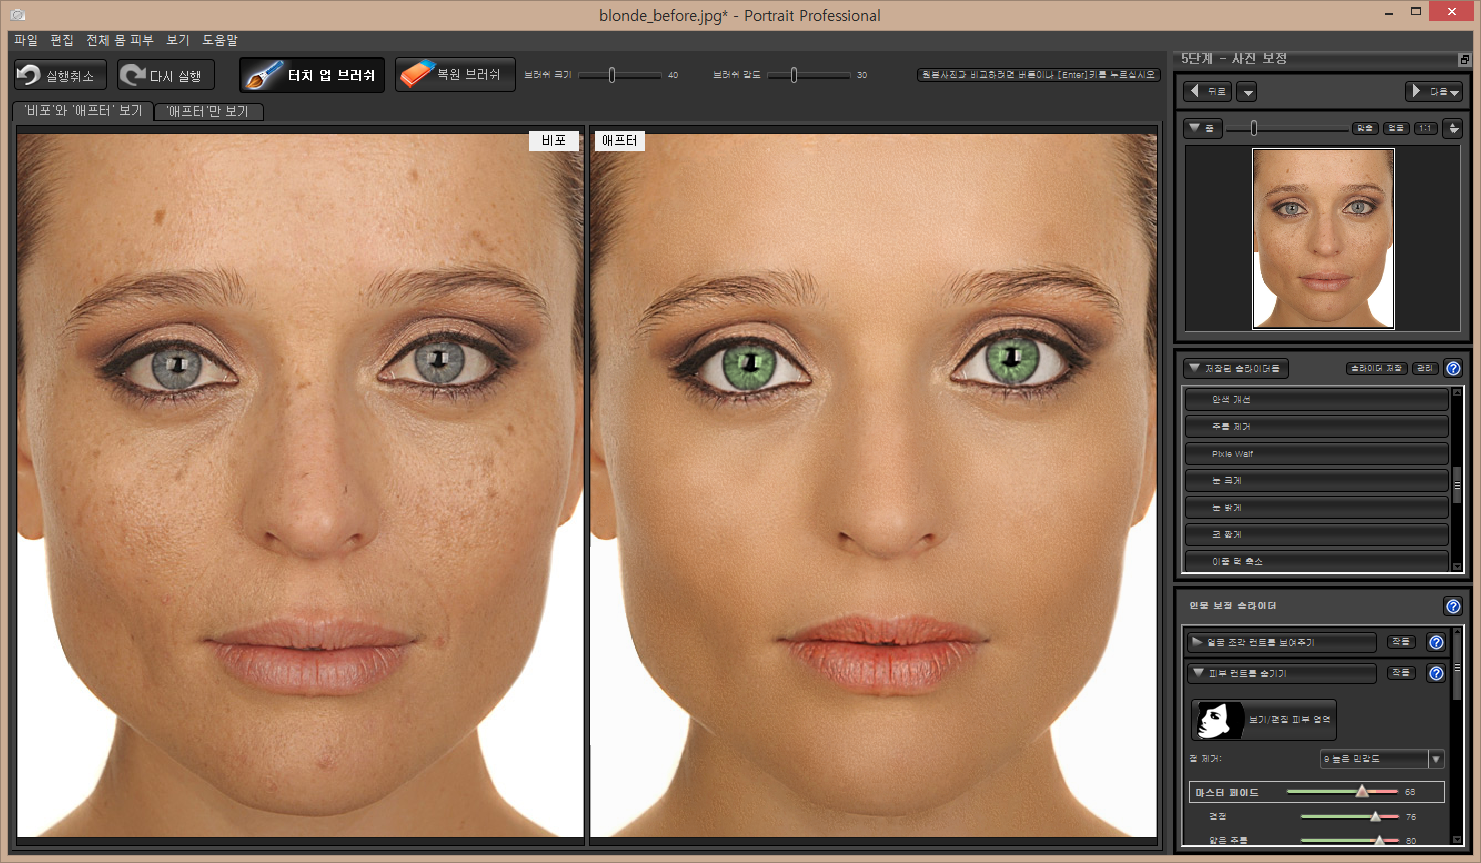Click the 비포 label on left image
This screenshot has height=863, width=1481.
click(554, 141)
